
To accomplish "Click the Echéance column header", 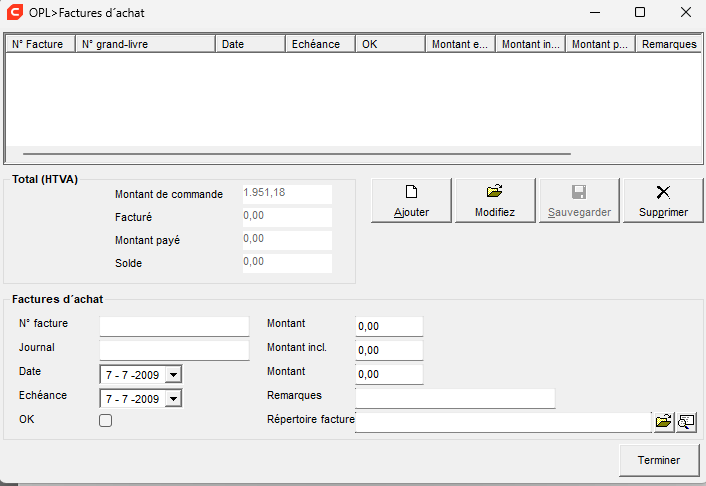I will point(320,44).
